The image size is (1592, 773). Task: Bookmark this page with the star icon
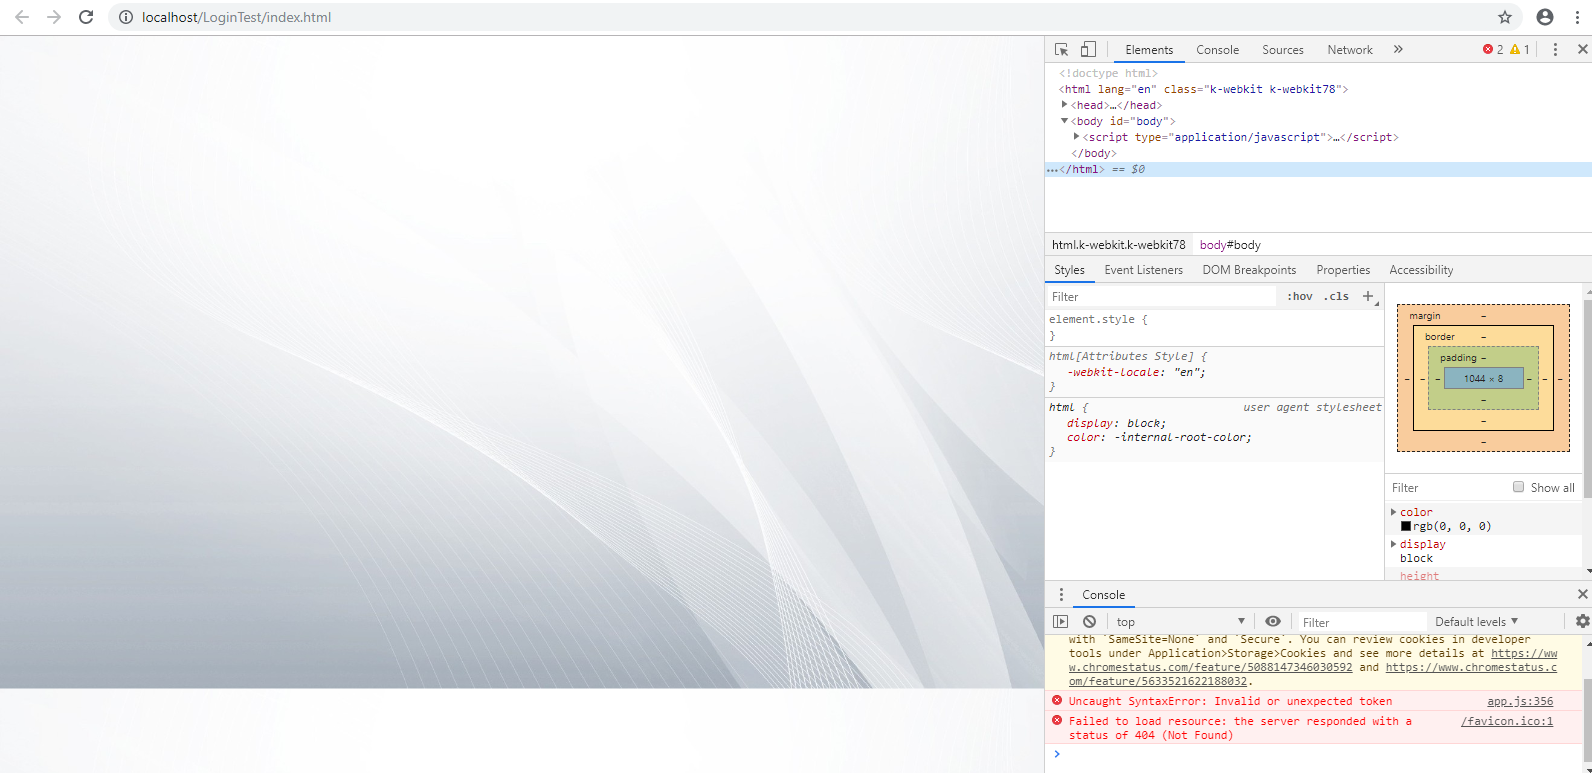click(x=1505, y=17)
